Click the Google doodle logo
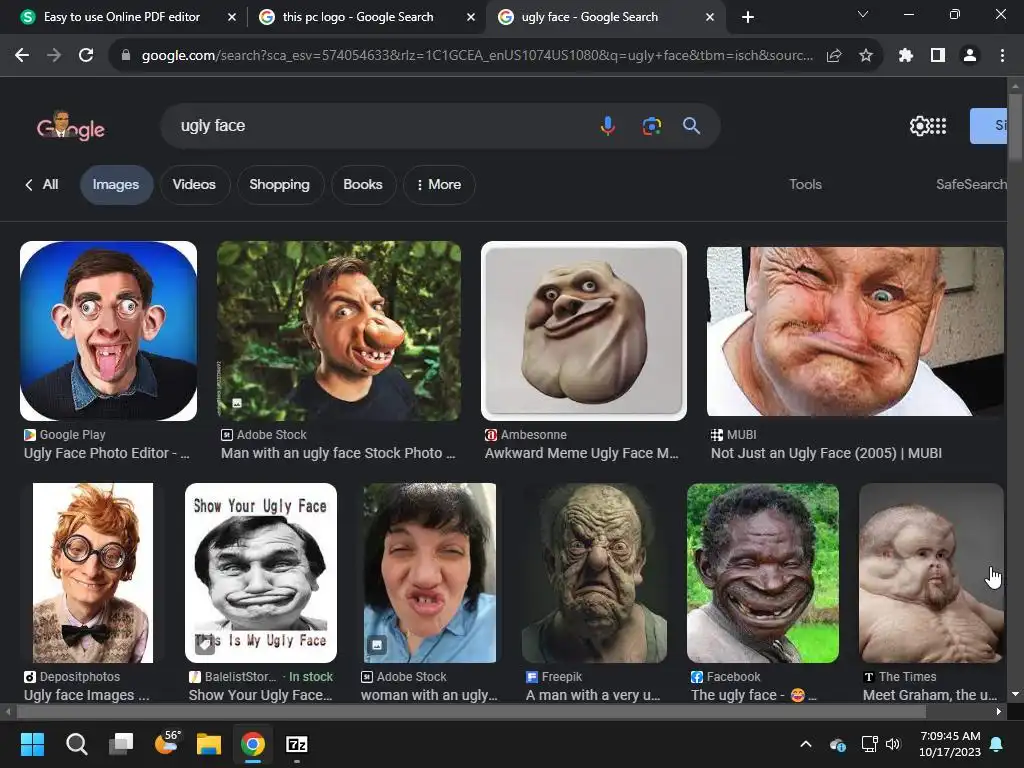This screenshot has width=1024, height=768. point(71,126)
